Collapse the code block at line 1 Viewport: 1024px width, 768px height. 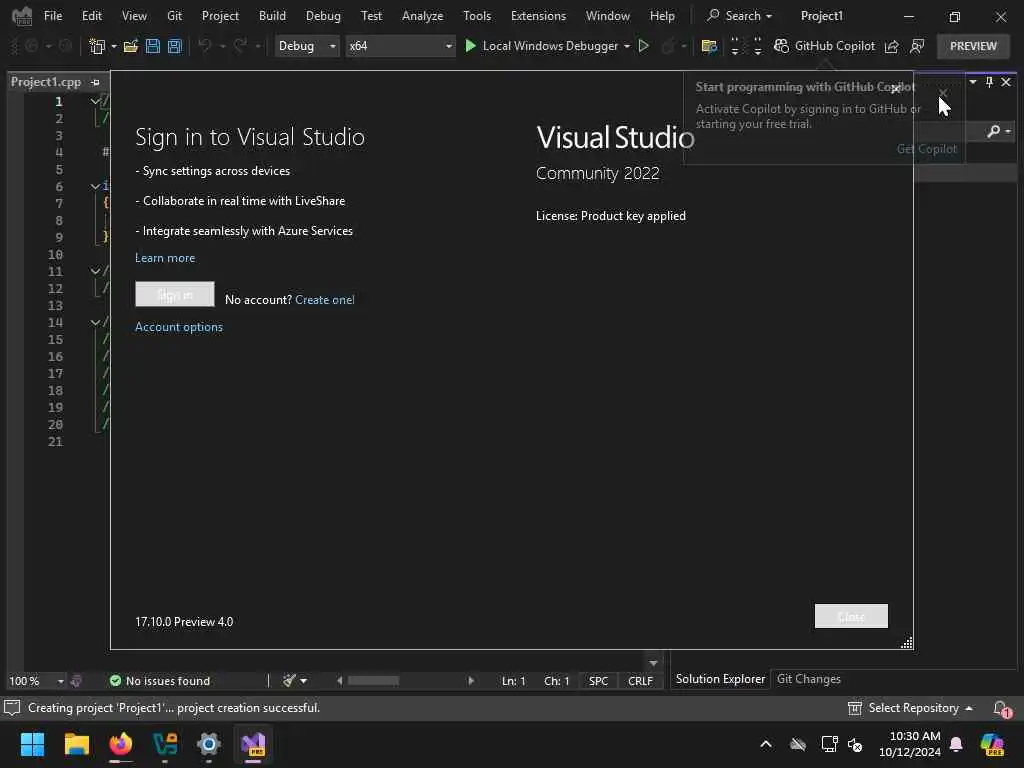point(95,101)
